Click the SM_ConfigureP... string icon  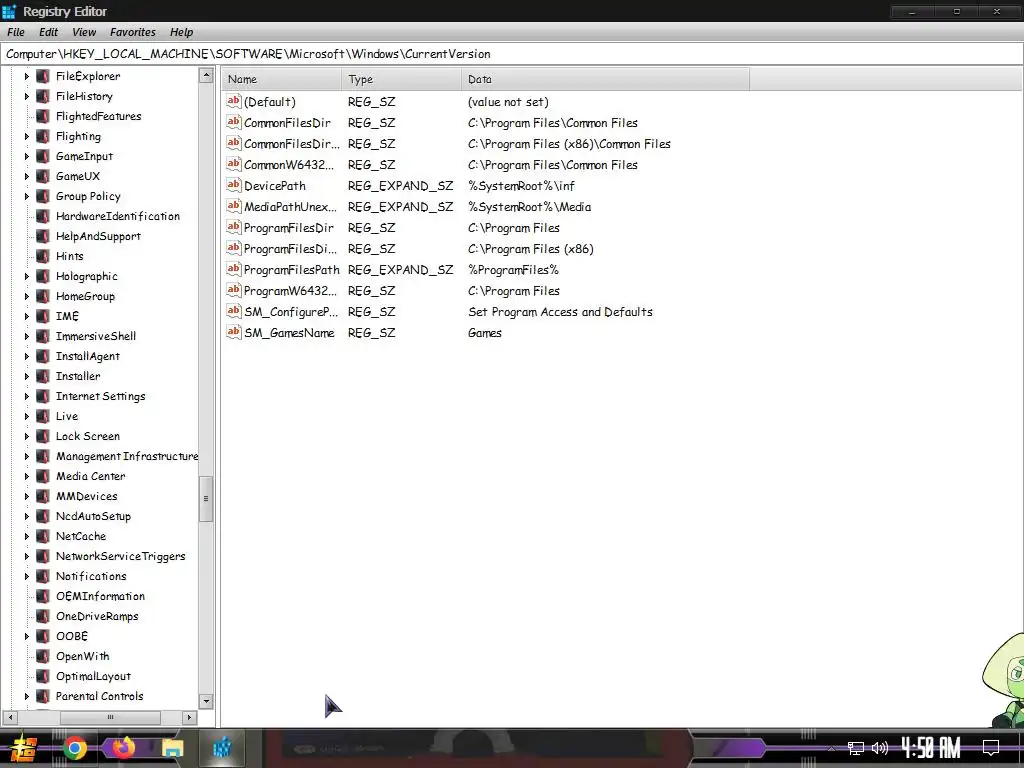234,312
